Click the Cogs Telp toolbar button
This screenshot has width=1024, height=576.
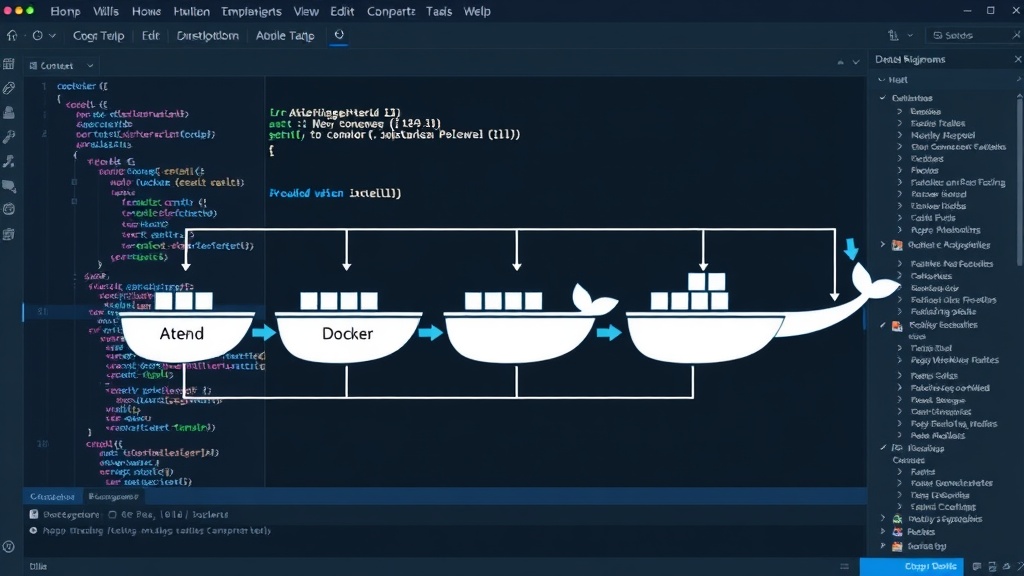(x=98, y=36)
